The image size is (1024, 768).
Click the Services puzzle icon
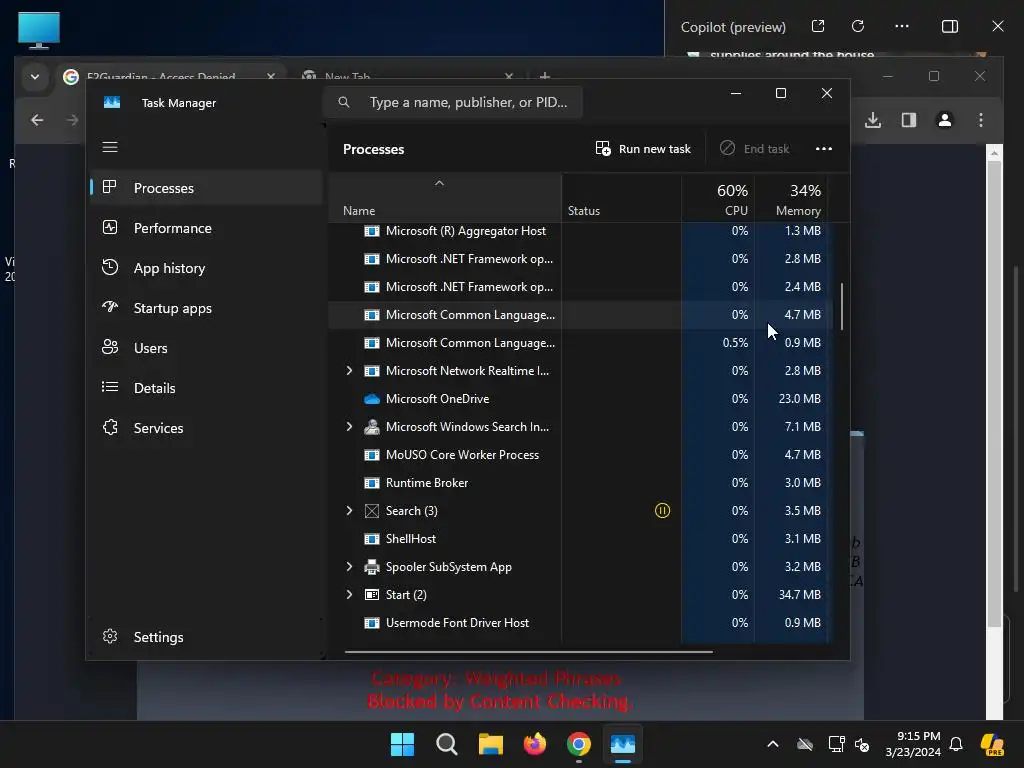click(x=110, y=427)
